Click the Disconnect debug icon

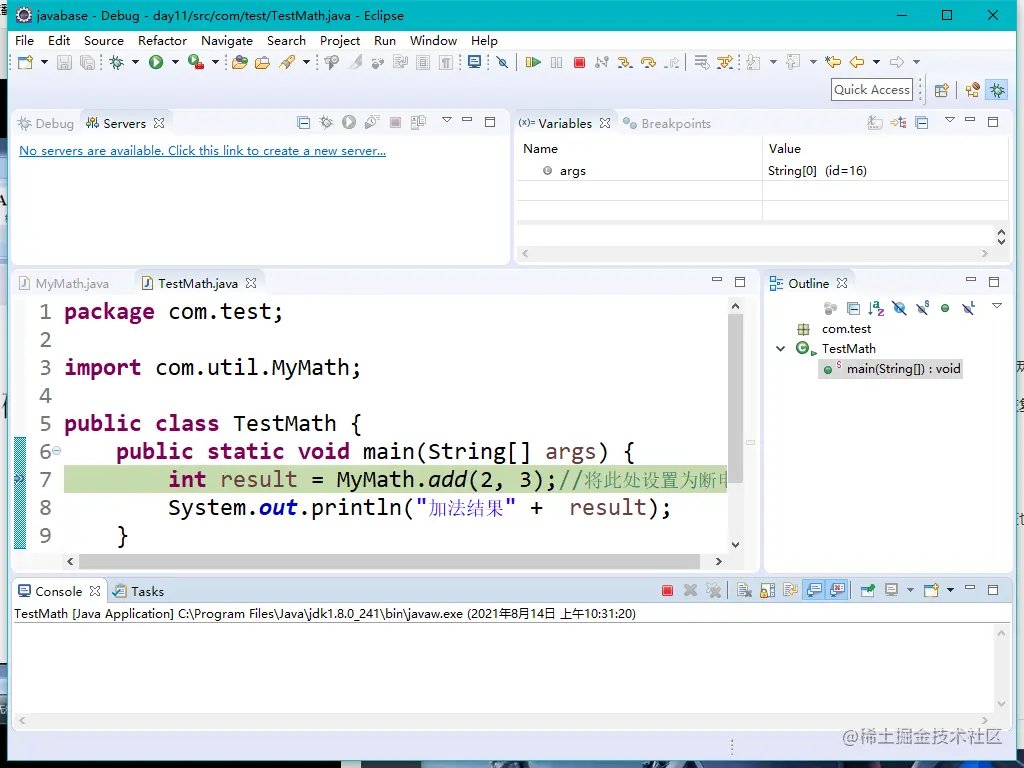(x=601, y=62)
